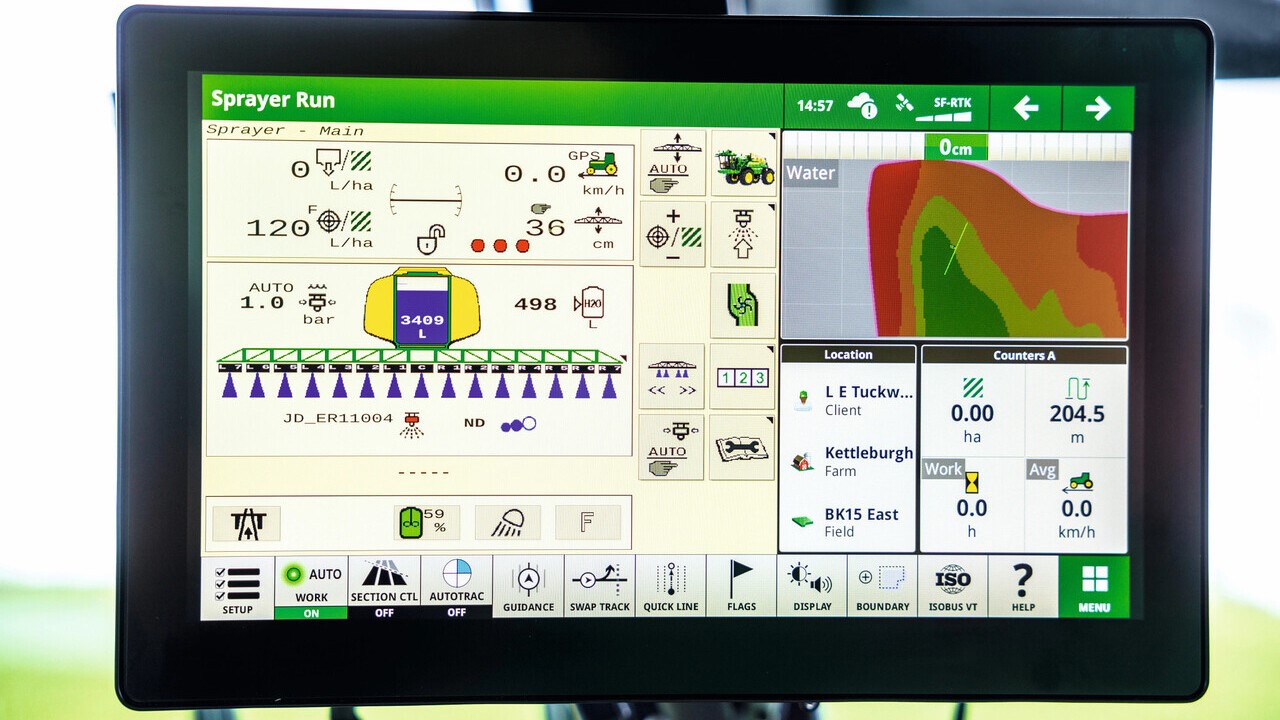Toggle pressure AUTO manual mode button

pyautogui.click(x=671, y=447)
